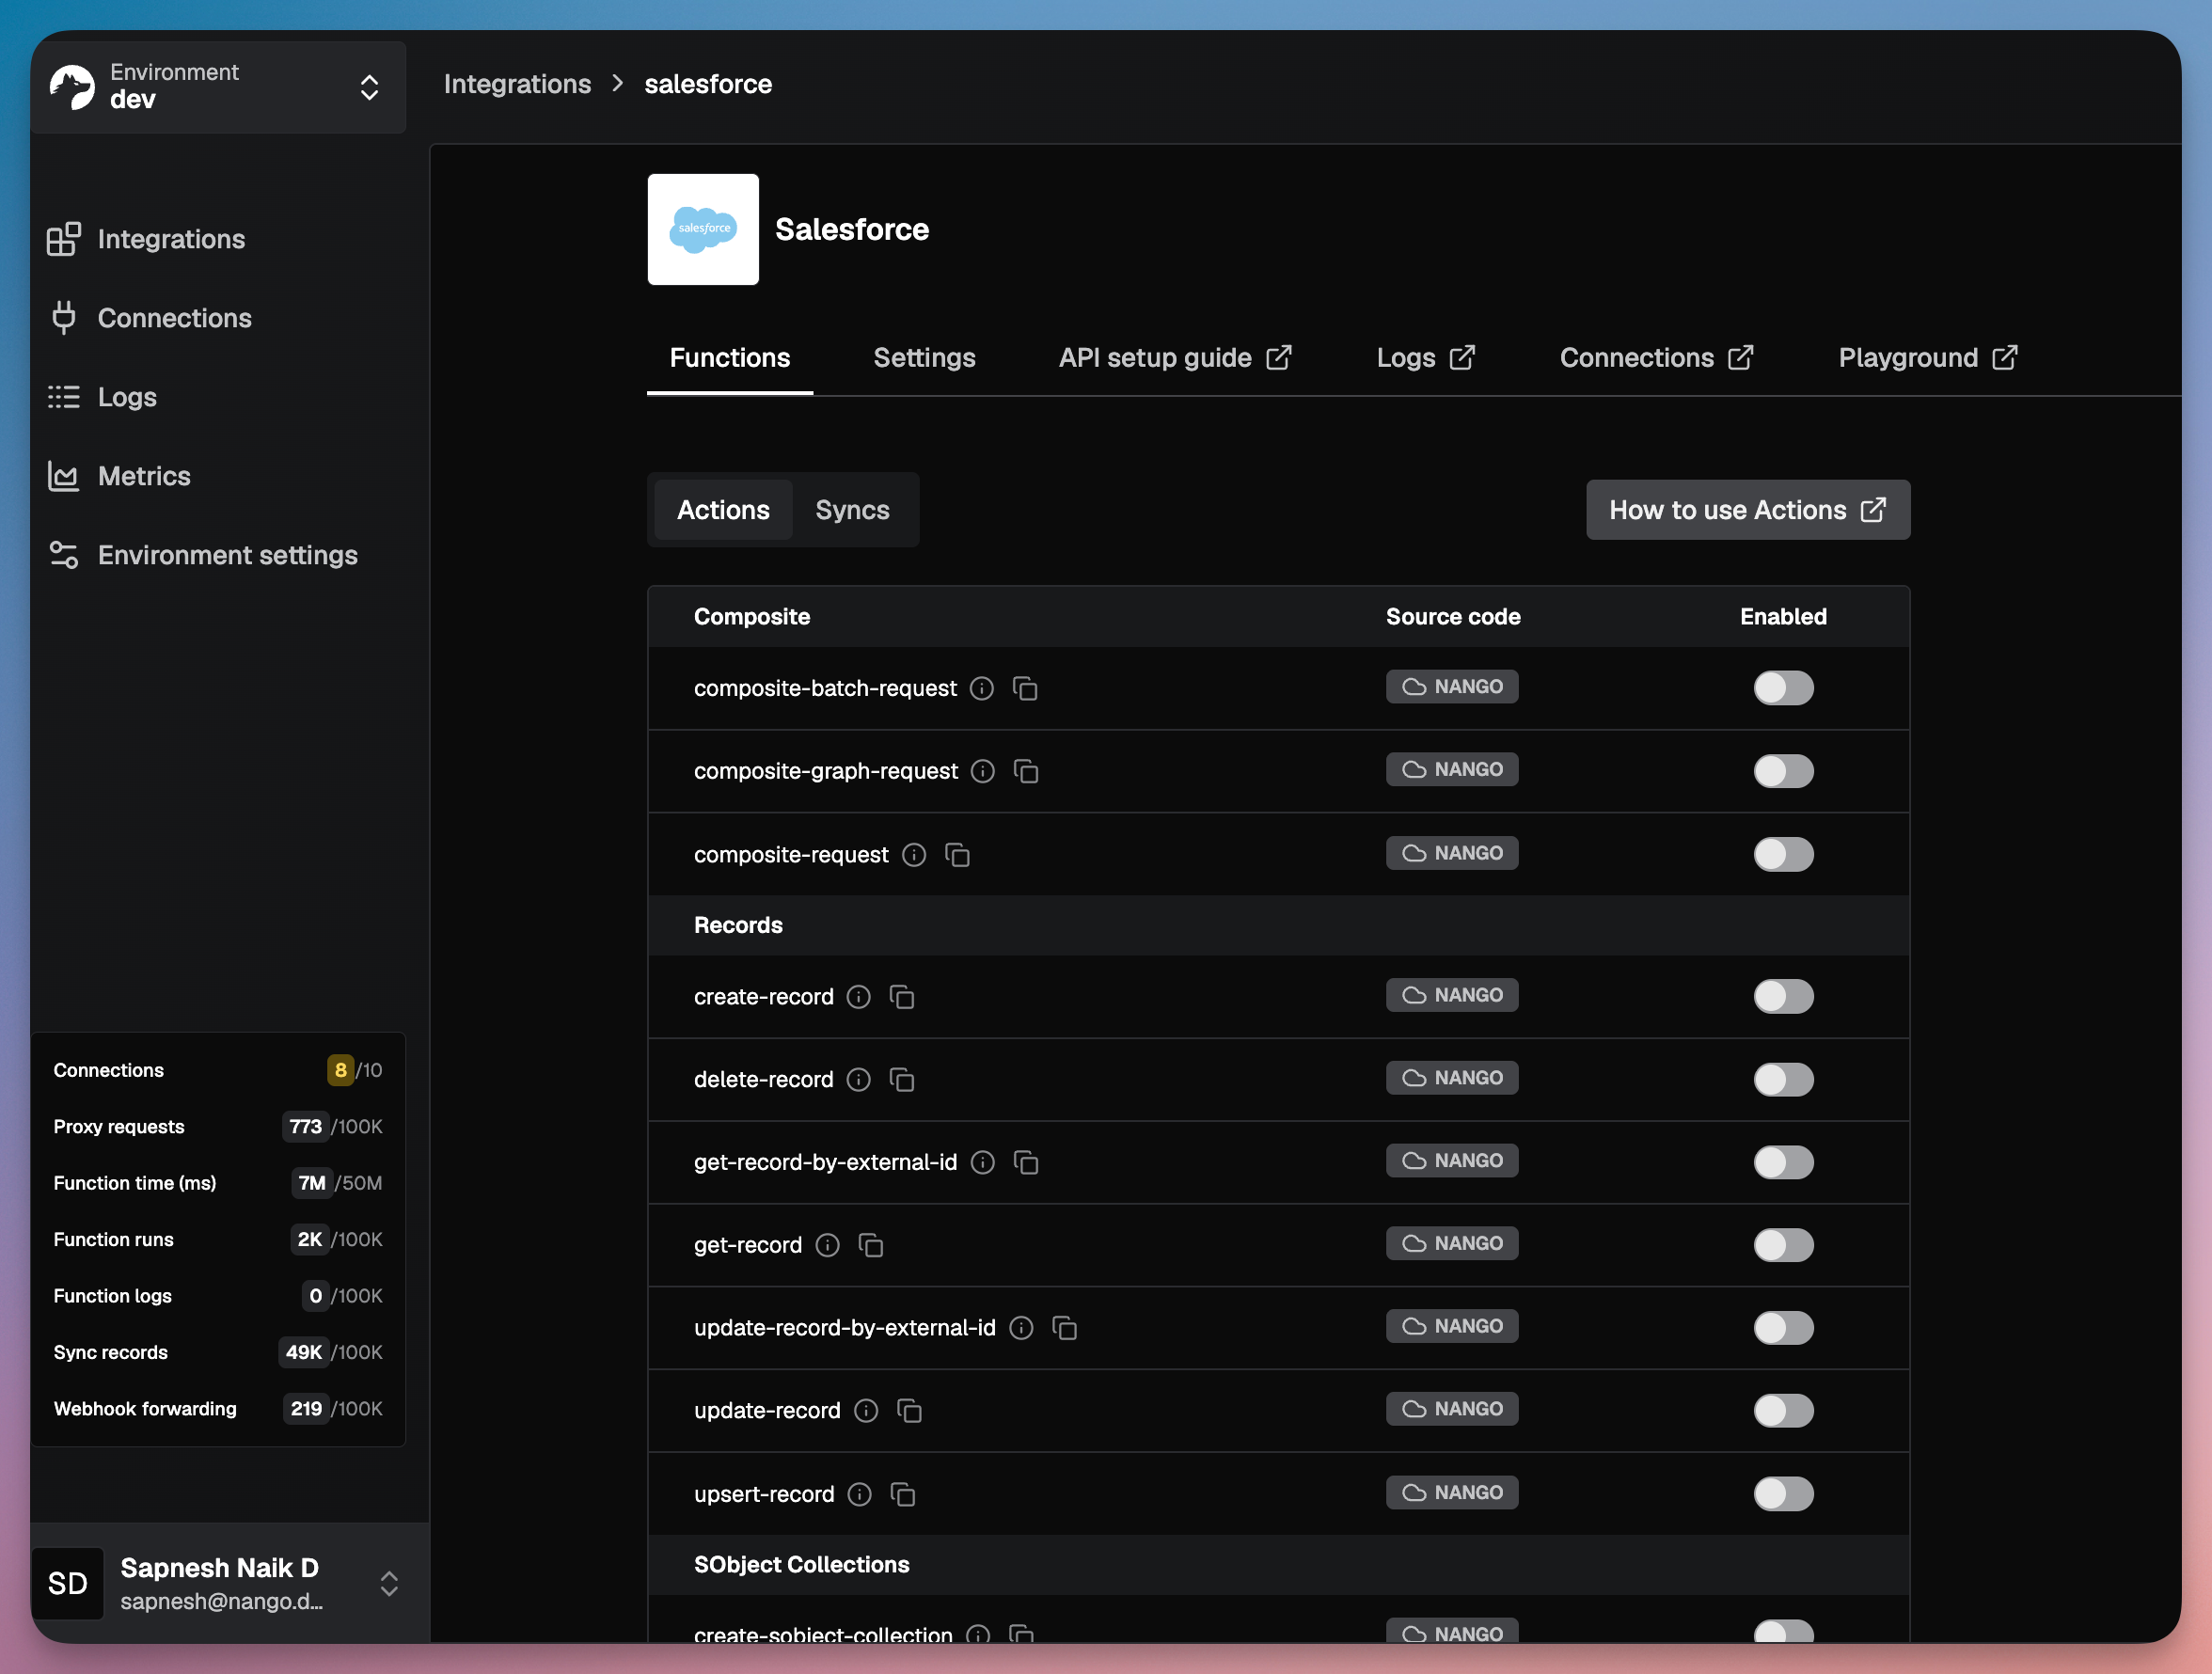
Task: Open Connections sidebar plug icon
Action: pyautogui.click(x=64, y=318)
